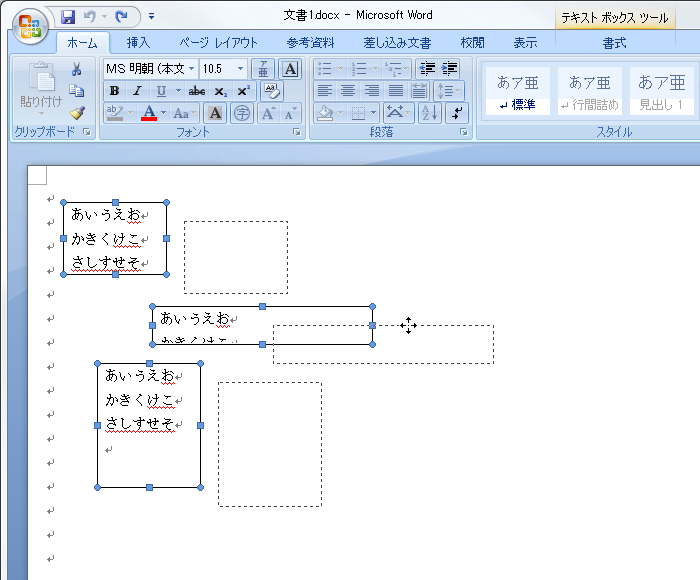Toggle Bold formatting
Screen dimensions: 700x580
click(x=114, y=91)
